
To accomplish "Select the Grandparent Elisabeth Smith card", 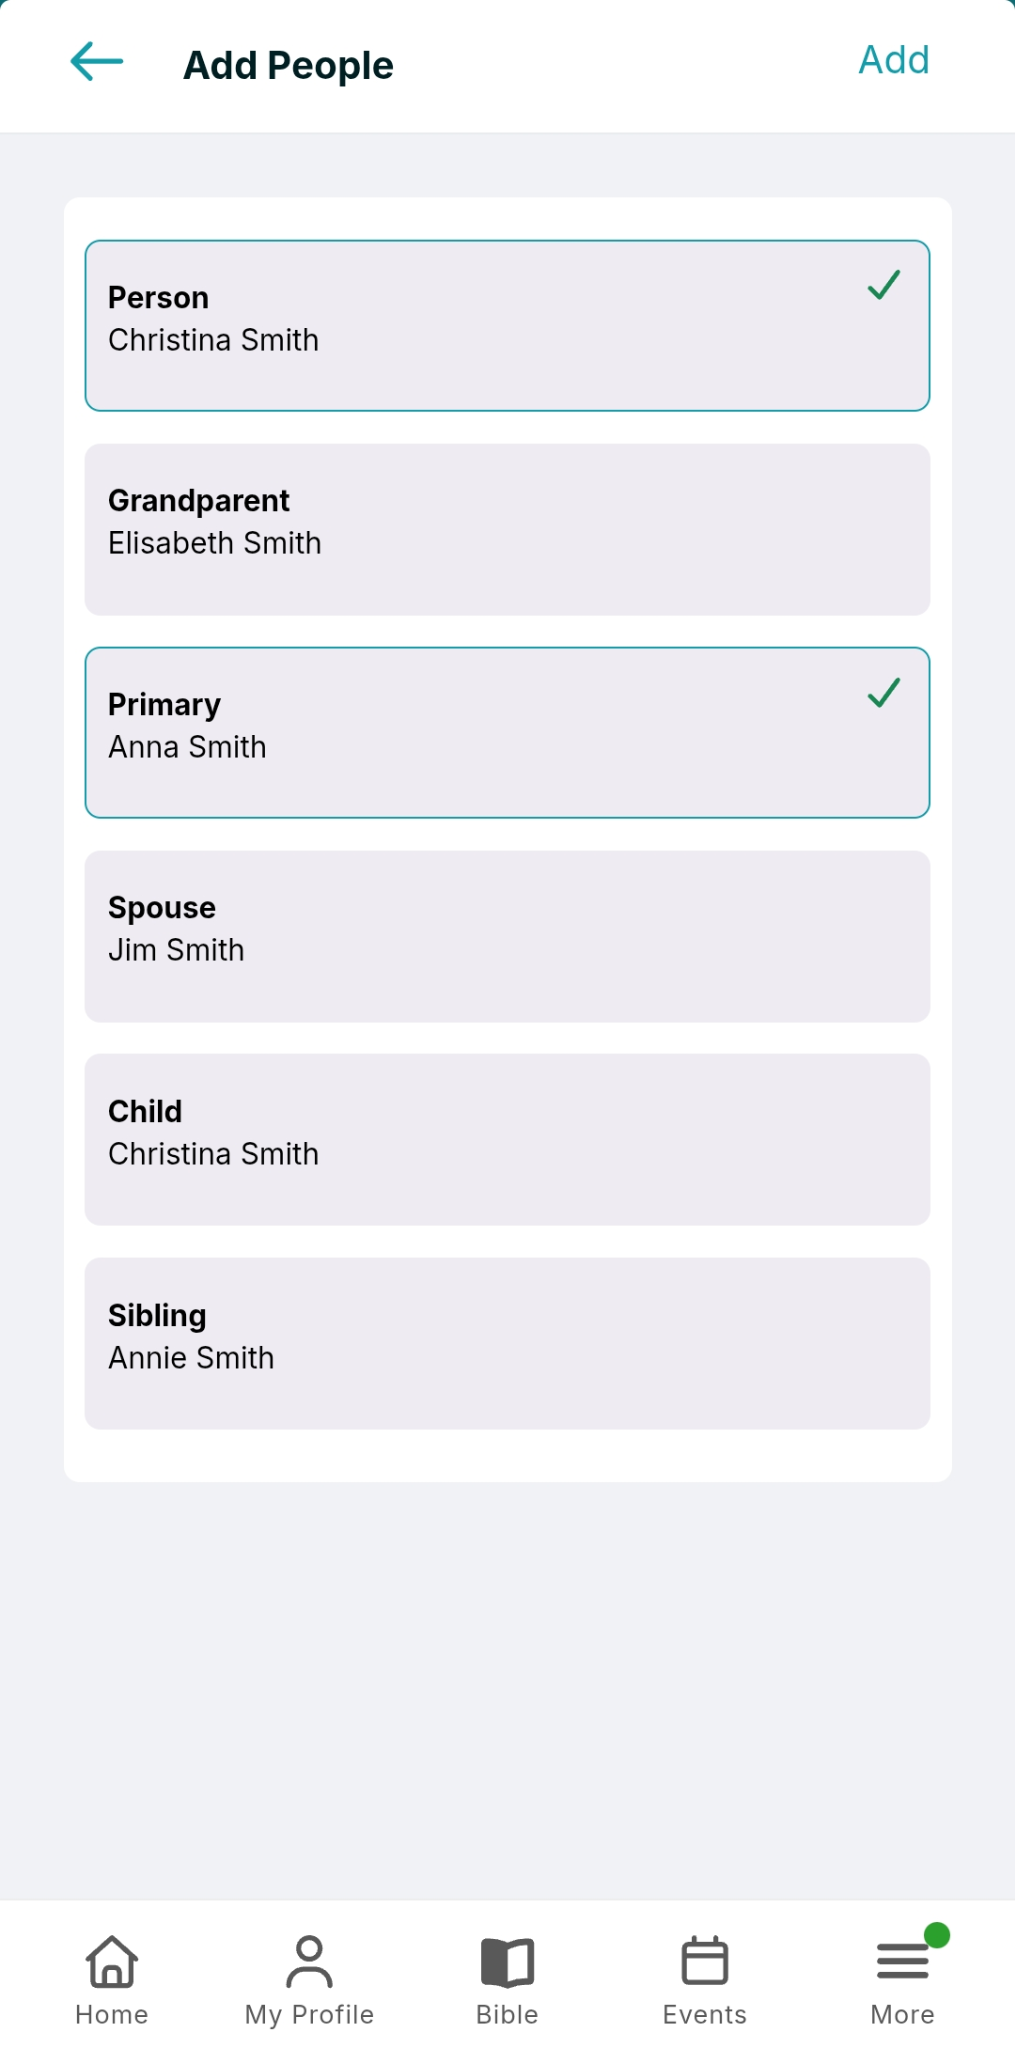I will pos(507,530).
